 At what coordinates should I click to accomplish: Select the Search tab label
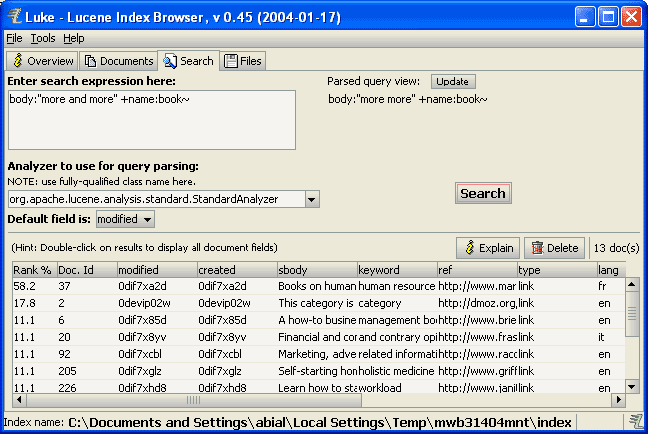[197, 61]
